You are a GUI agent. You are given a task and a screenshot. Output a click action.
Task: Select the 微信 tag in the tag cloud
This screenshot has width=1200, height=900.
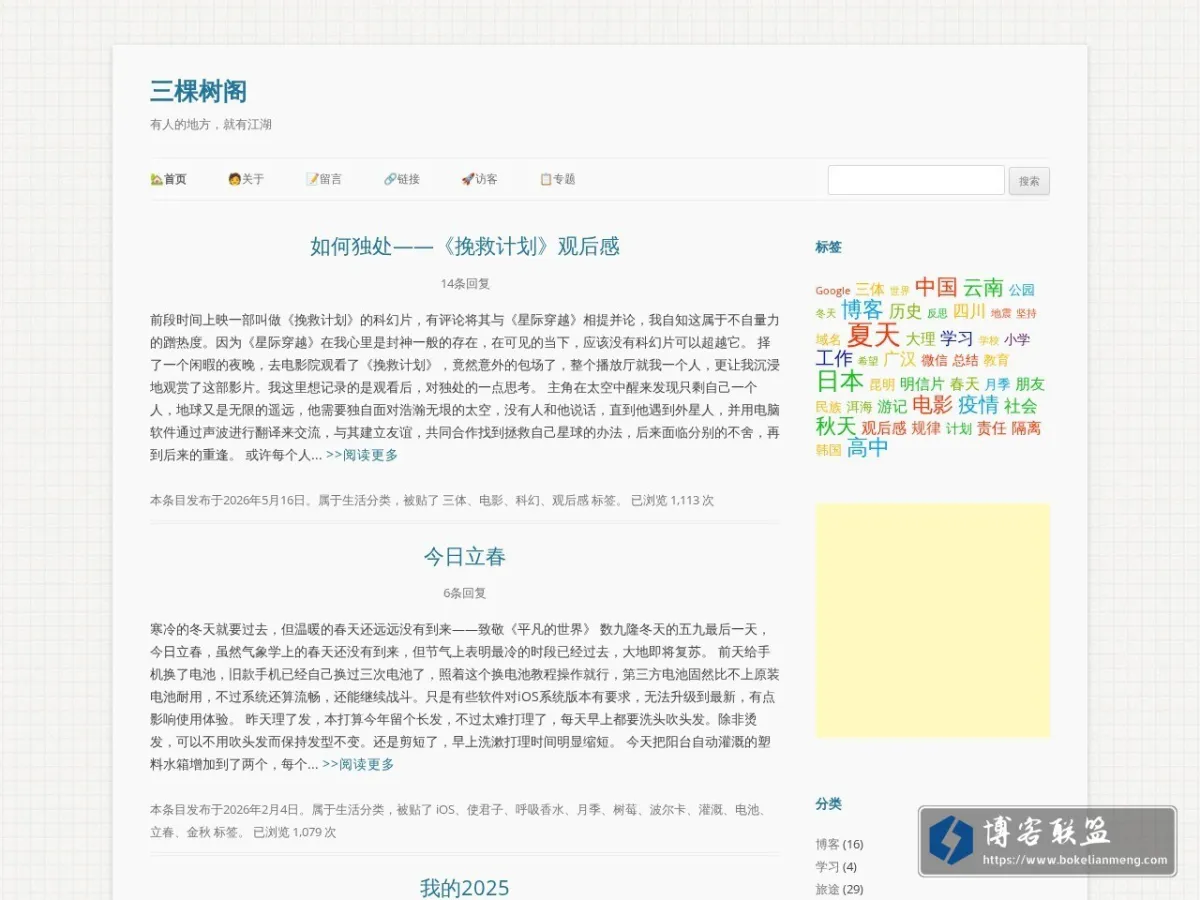pyautogui.click(x=934, y=360)
